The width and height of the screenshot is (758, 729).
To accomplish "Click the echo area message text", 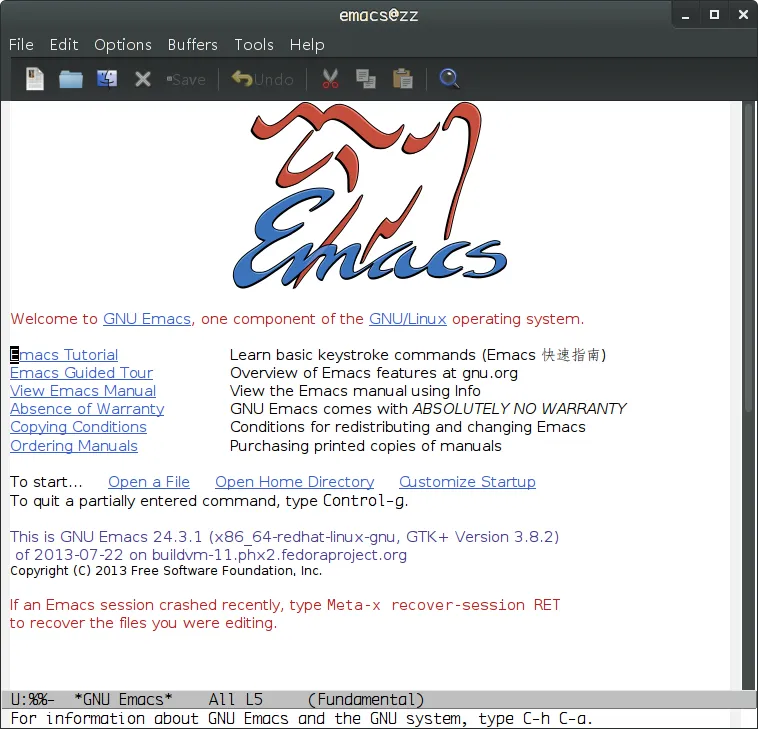I will 301,719.
